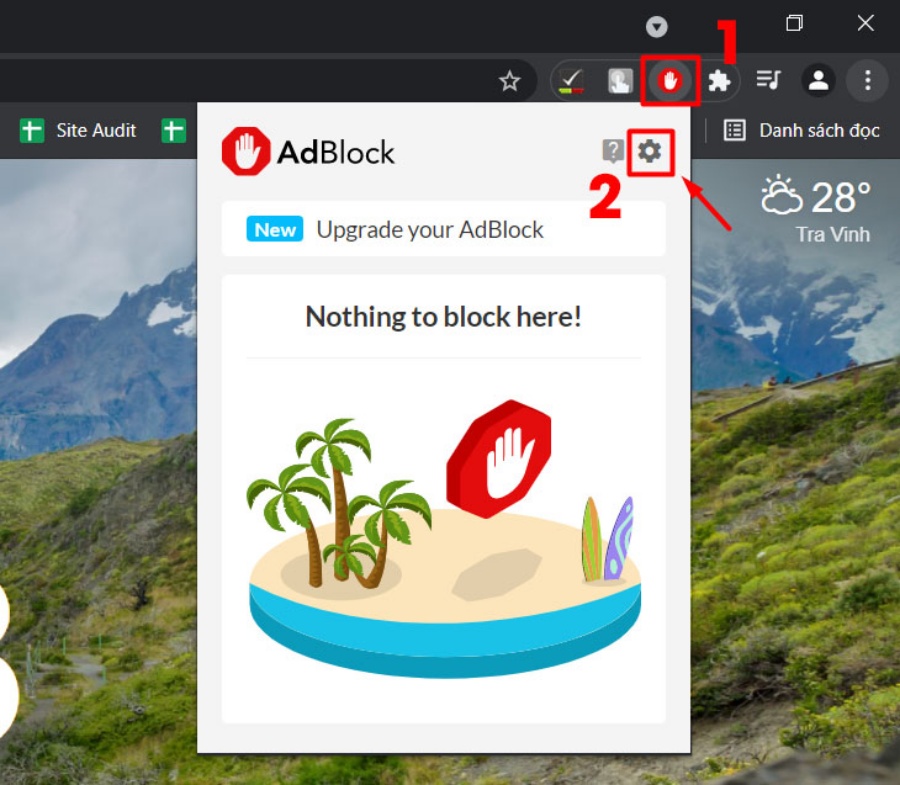Screen dimensions: 900x785
Task: Click the Chrome profile avatar icon
Action: coord(819,81)
